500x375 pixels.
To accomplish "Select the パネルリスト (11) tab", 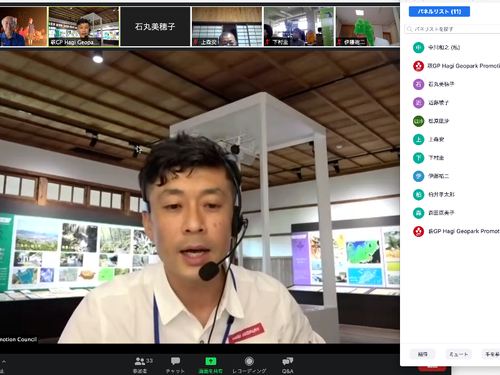I will [439, 12].
